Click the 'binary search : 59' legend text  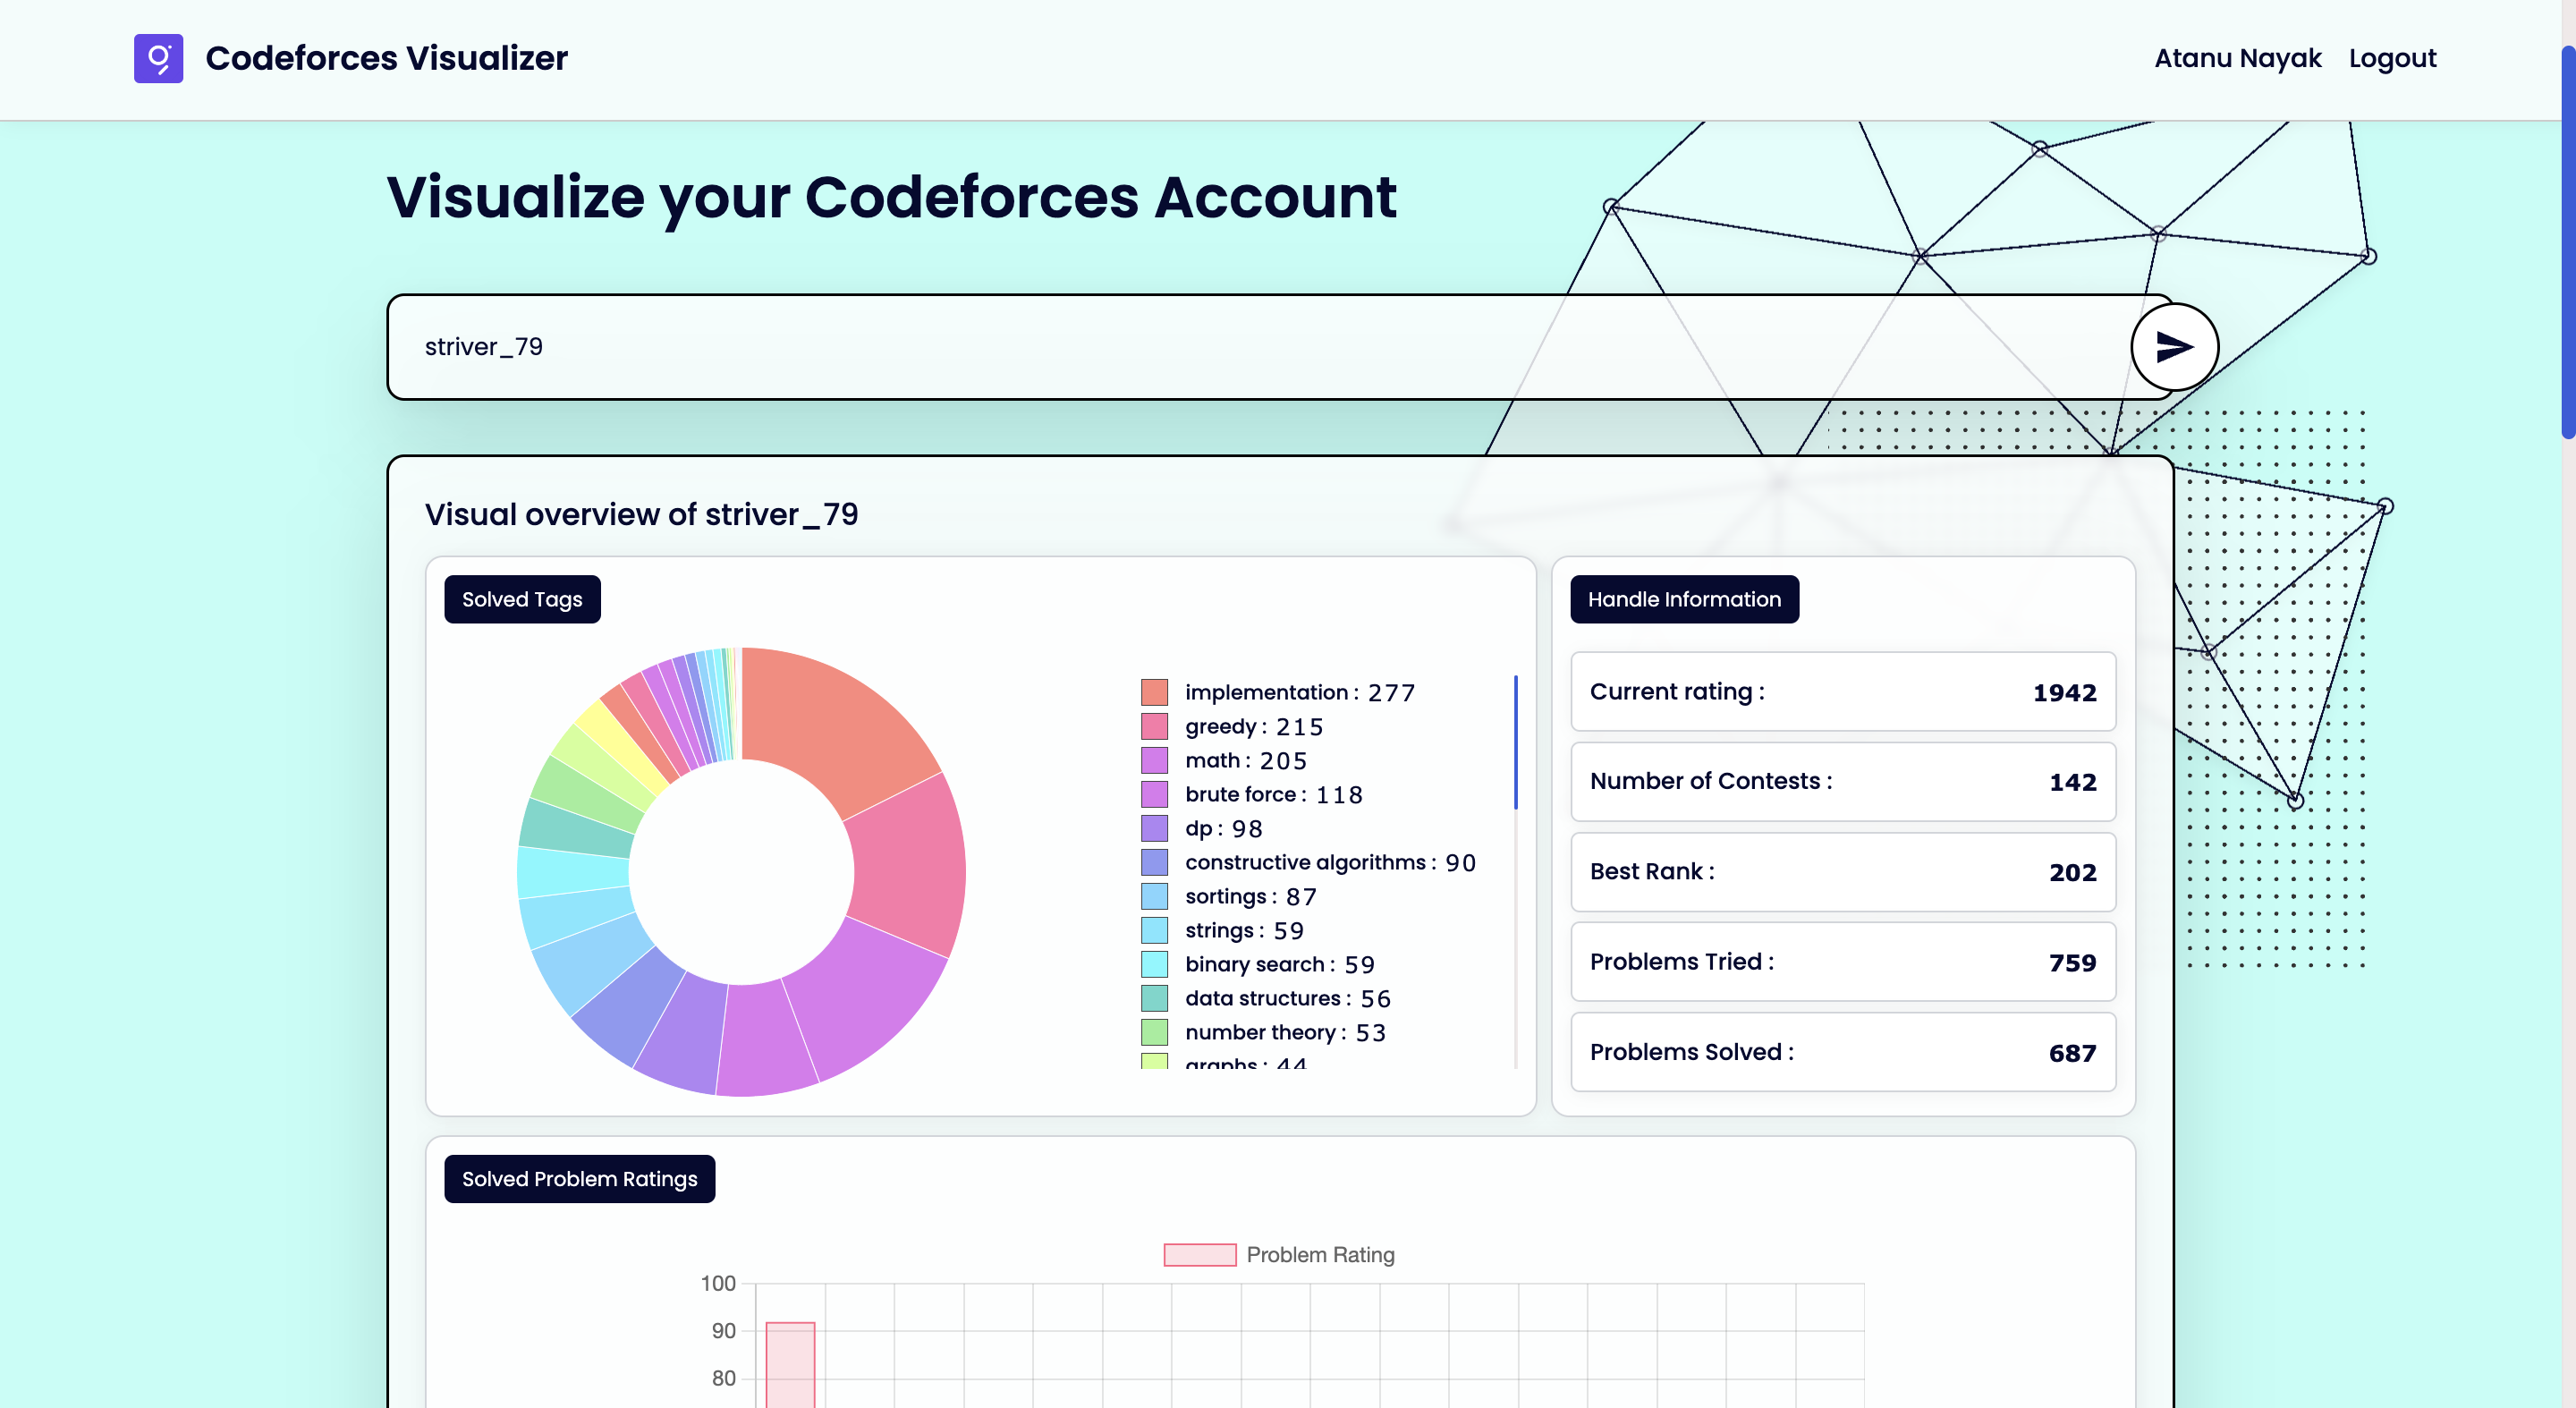click(1280, 964)
